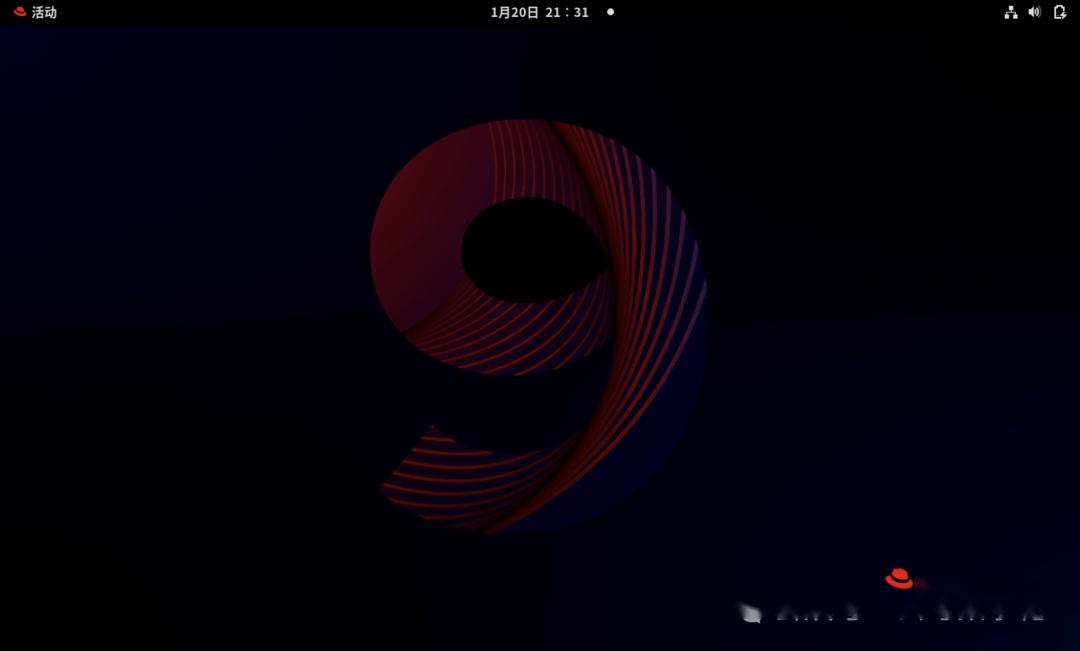Click the 21:31 clock text
1080x651 pixels.
pos(567,12)
